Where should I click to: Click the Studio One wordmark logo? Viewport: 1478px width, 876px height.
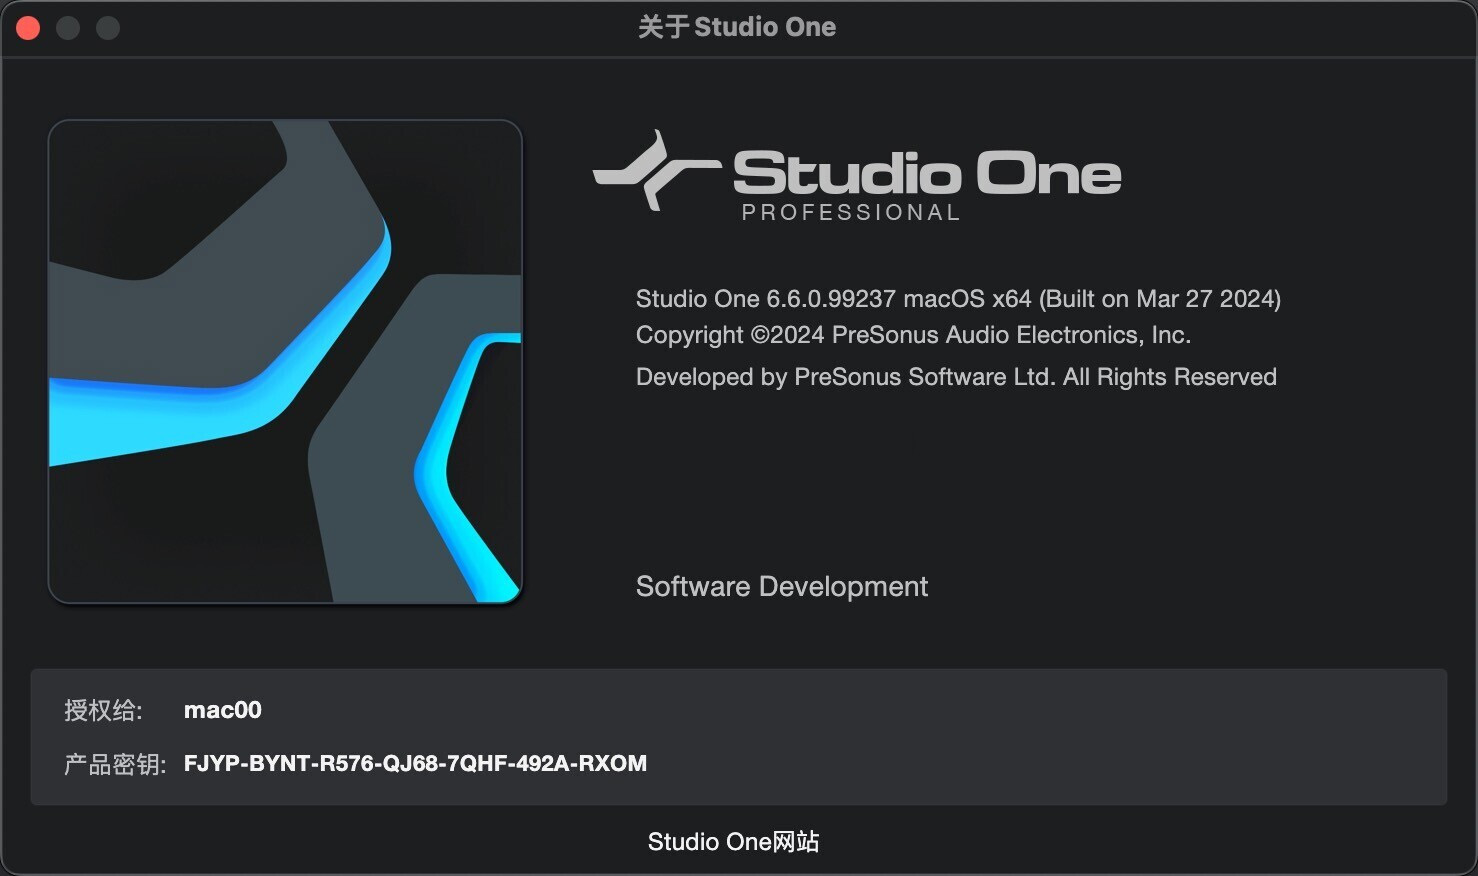click(927, 173)
